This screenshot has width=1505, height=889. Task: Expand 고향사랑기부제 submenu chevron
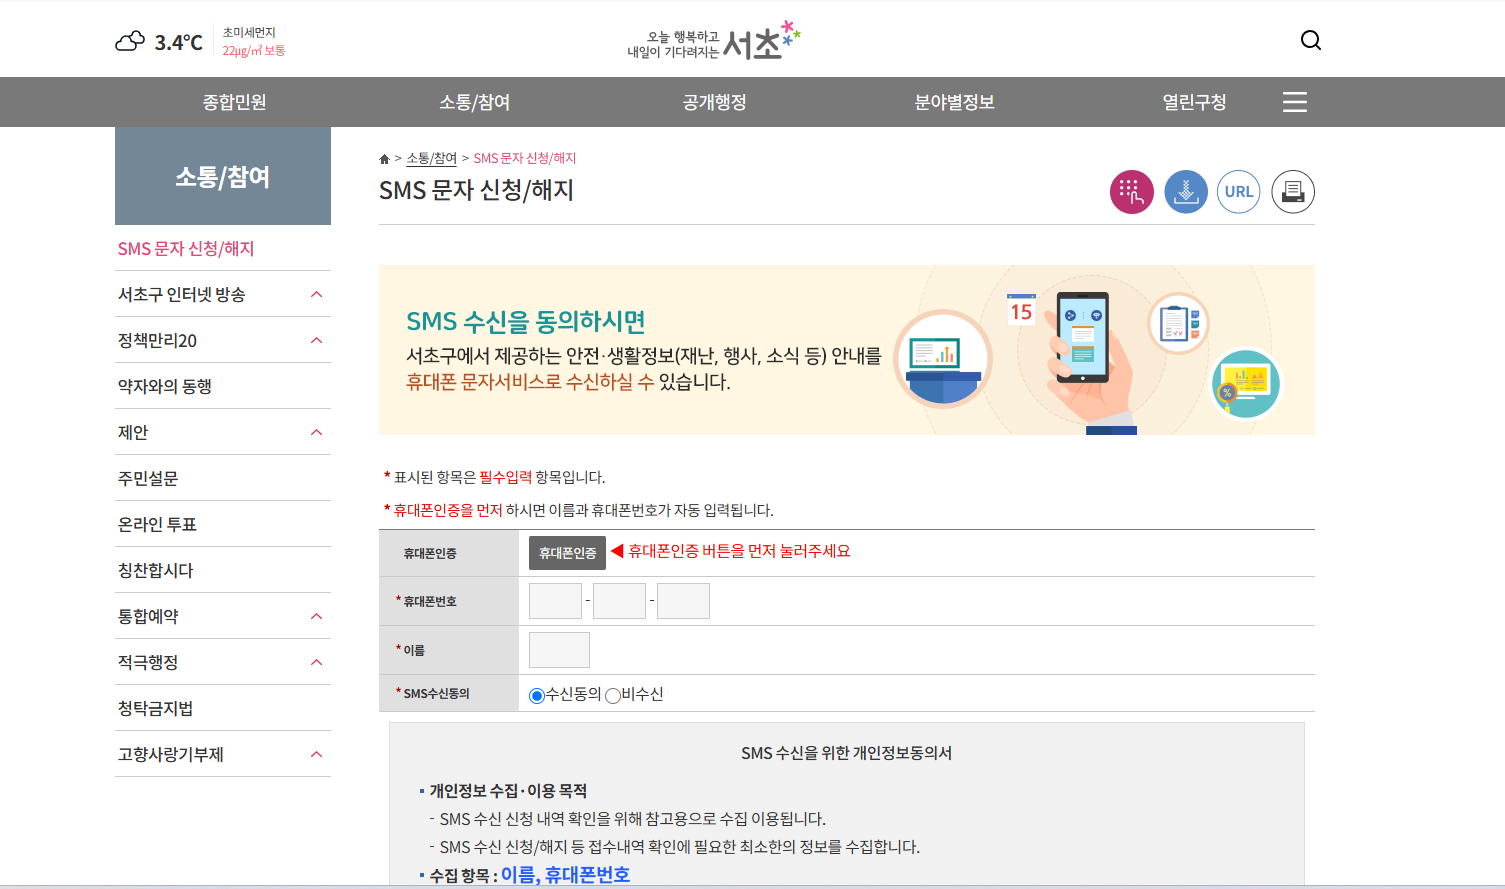coord(317,754)
